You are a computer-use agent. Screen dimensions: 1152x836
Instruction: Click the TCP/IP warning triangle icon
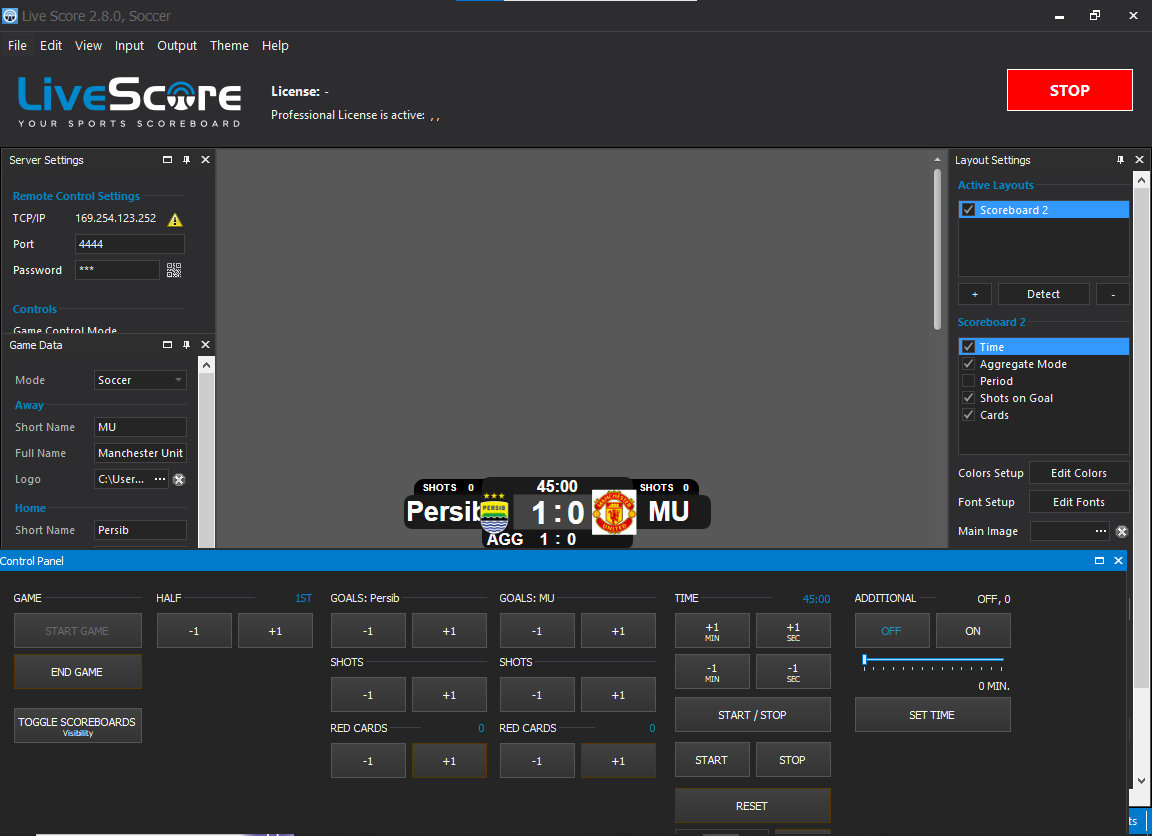pos(175,220)
